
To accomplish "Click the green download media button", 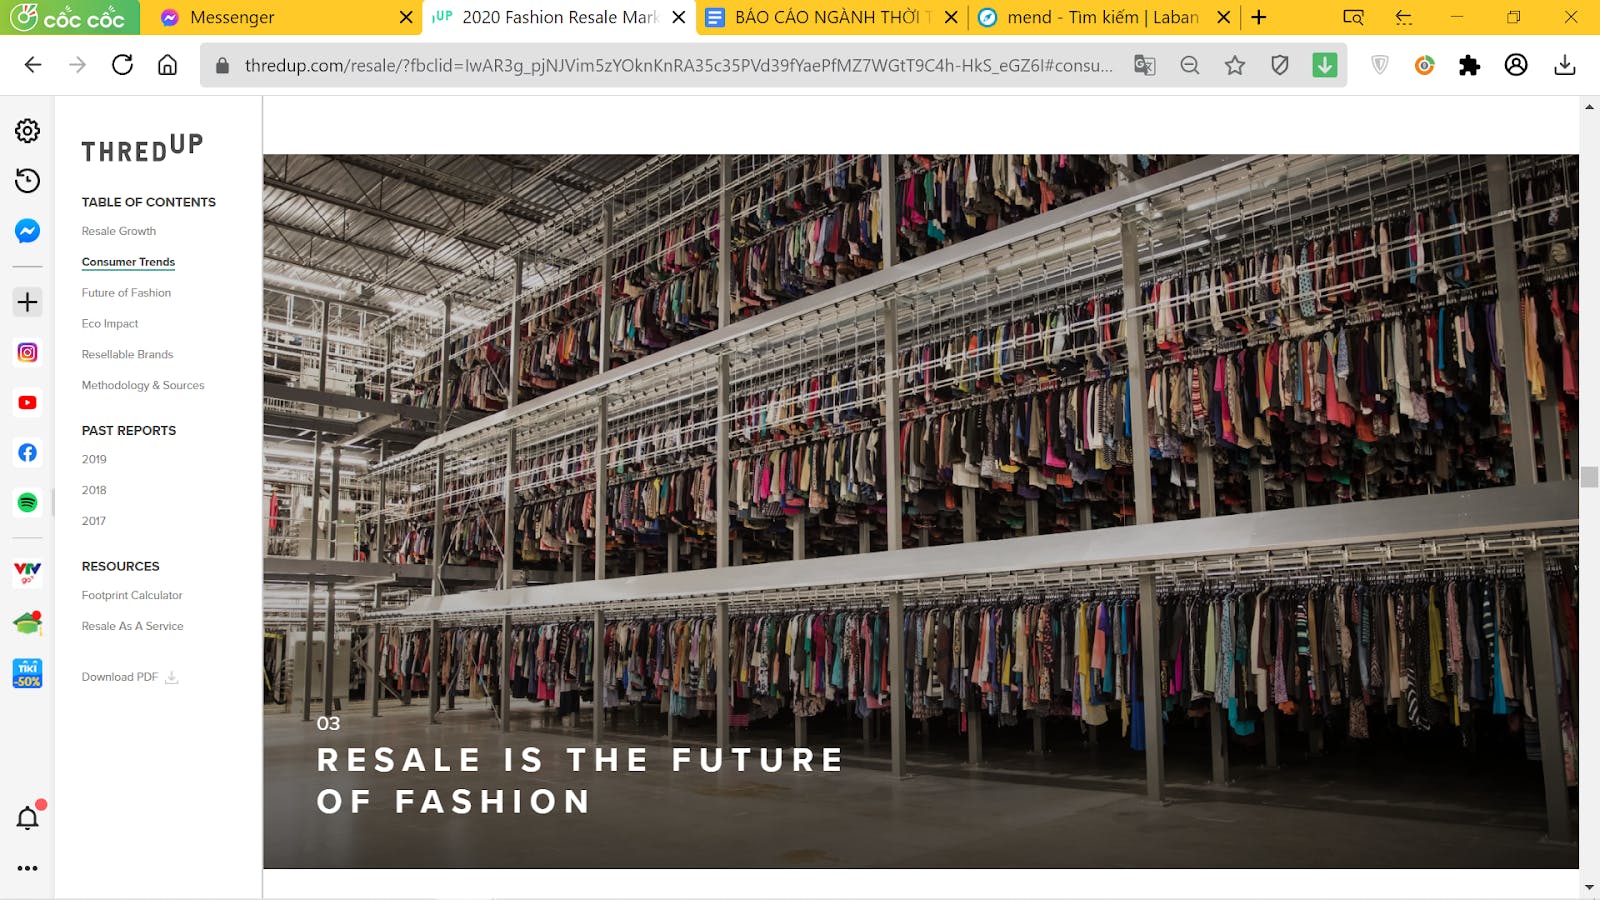I will click(x=1325, y=65).
